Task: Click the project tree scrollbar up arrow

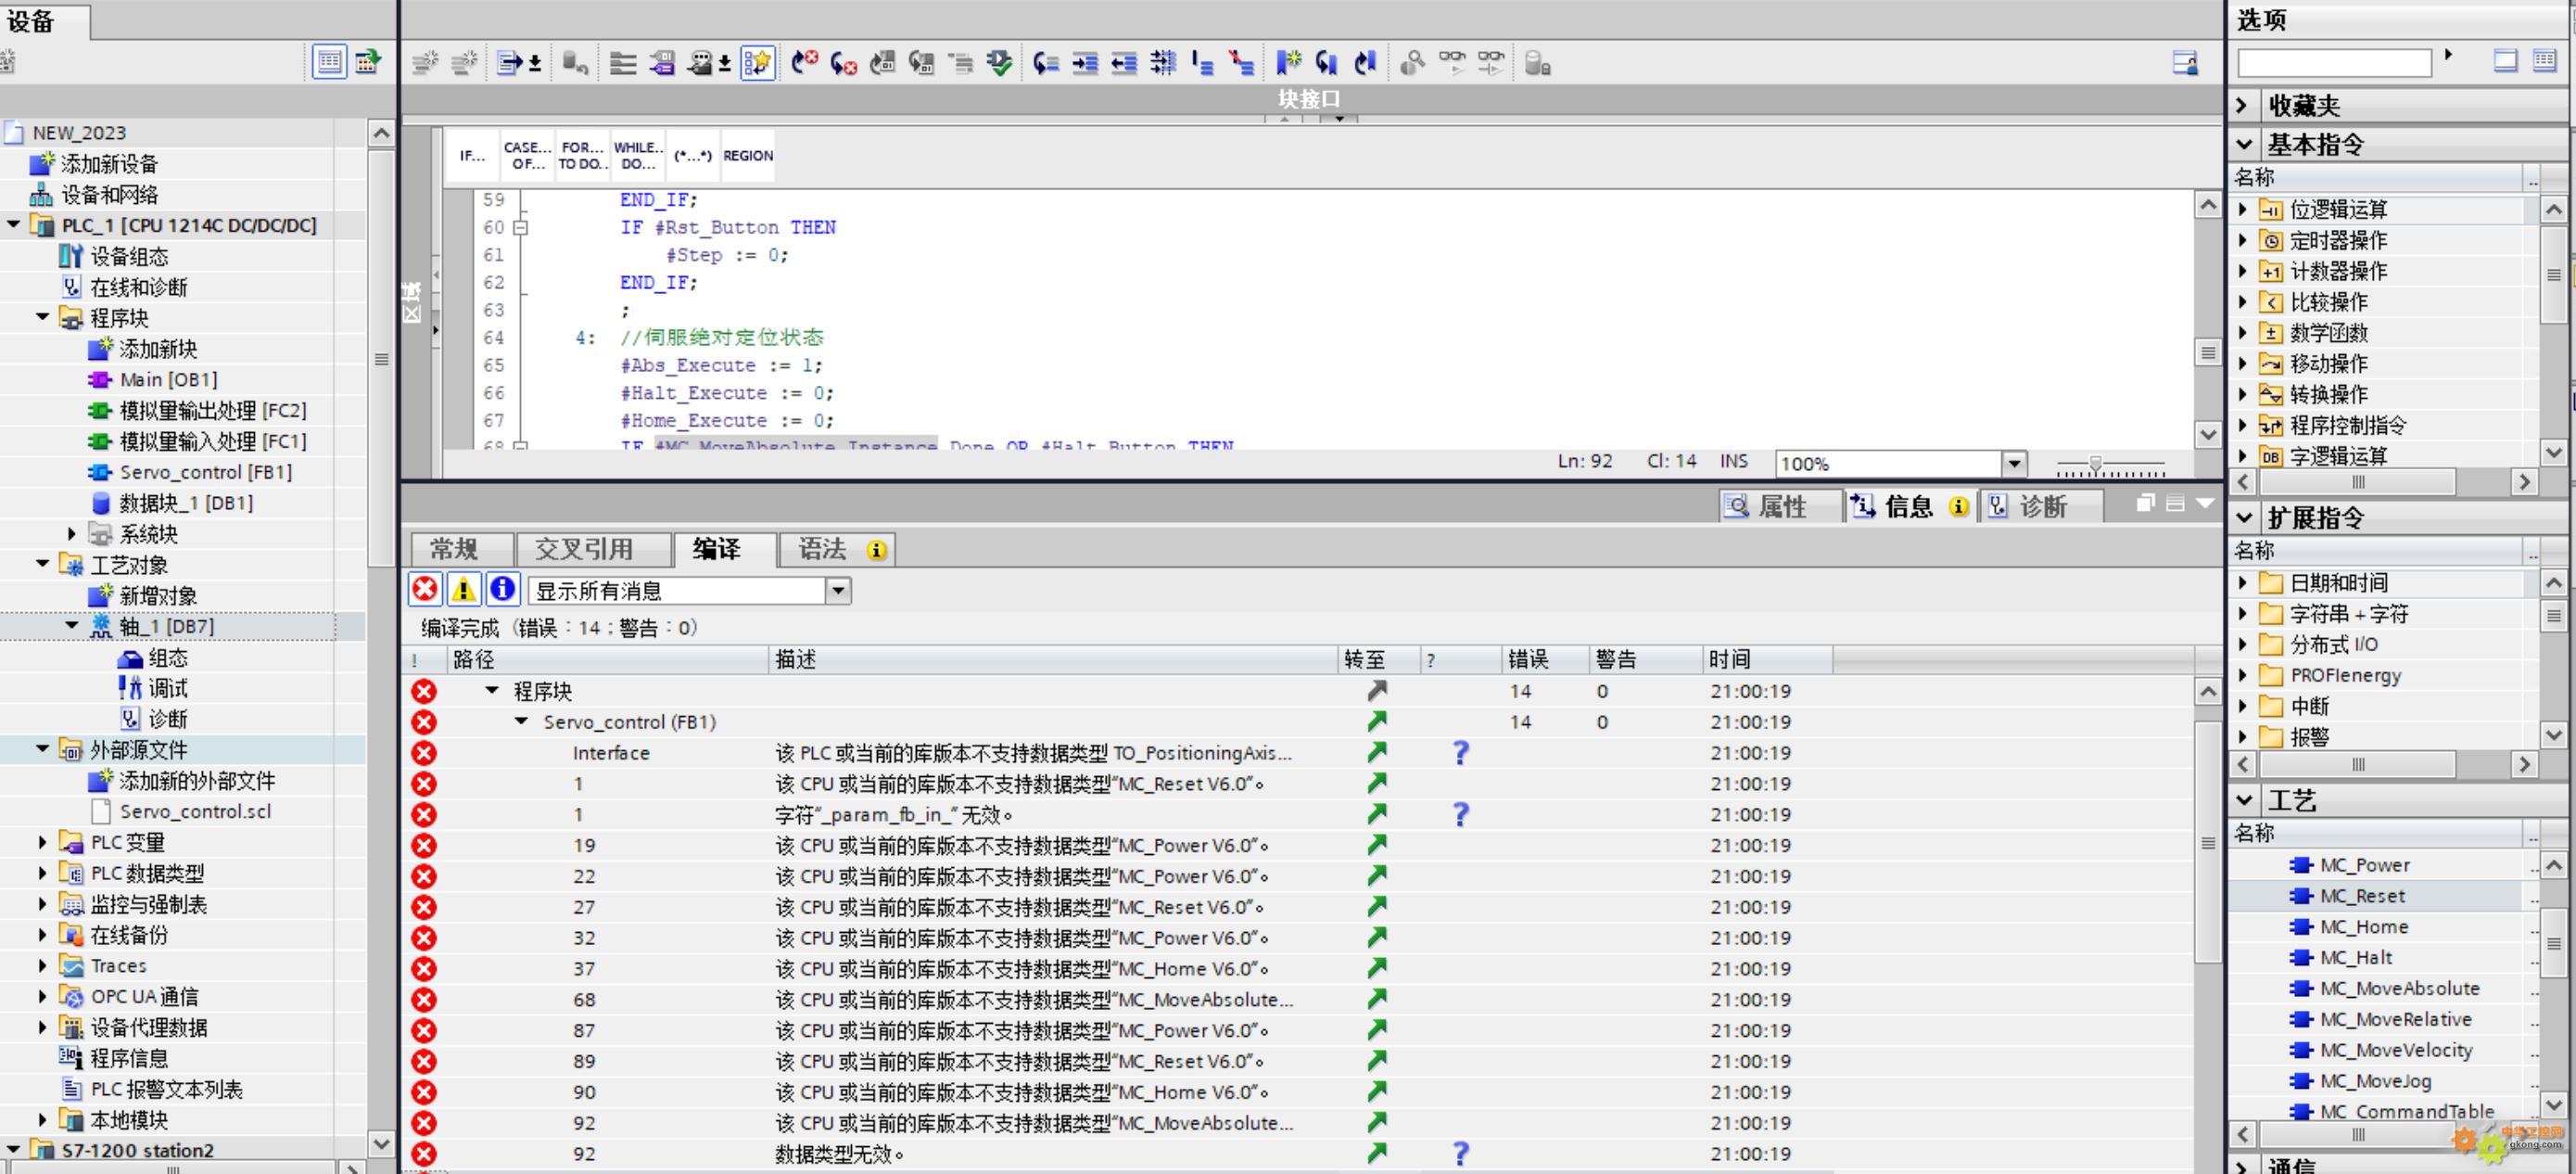Action: coord(381,133)
